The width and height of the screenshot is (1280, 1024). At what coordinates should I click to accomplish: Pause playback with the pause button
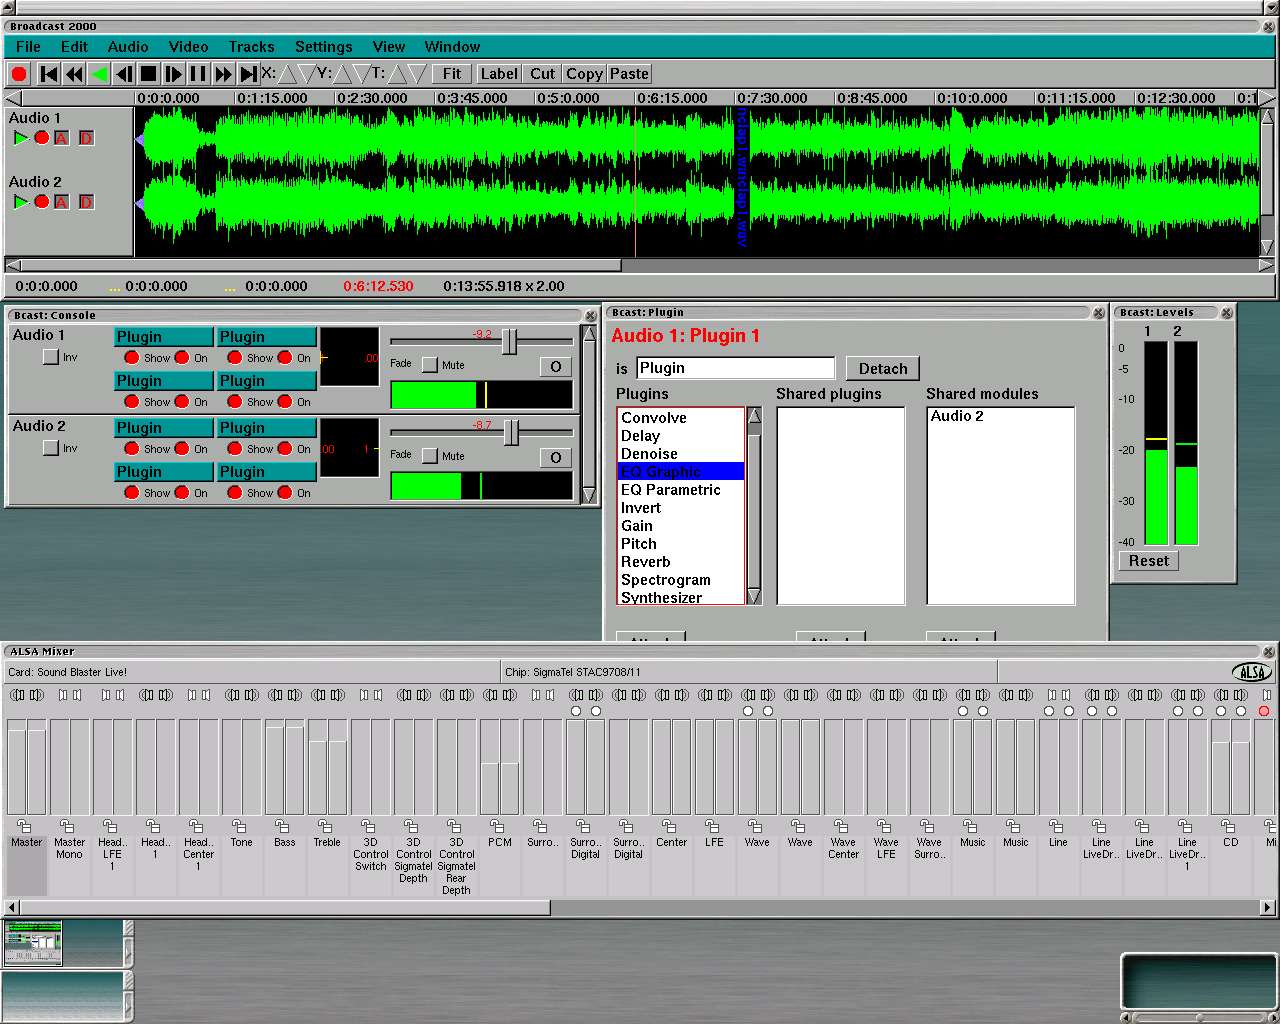tap(198, 74)
